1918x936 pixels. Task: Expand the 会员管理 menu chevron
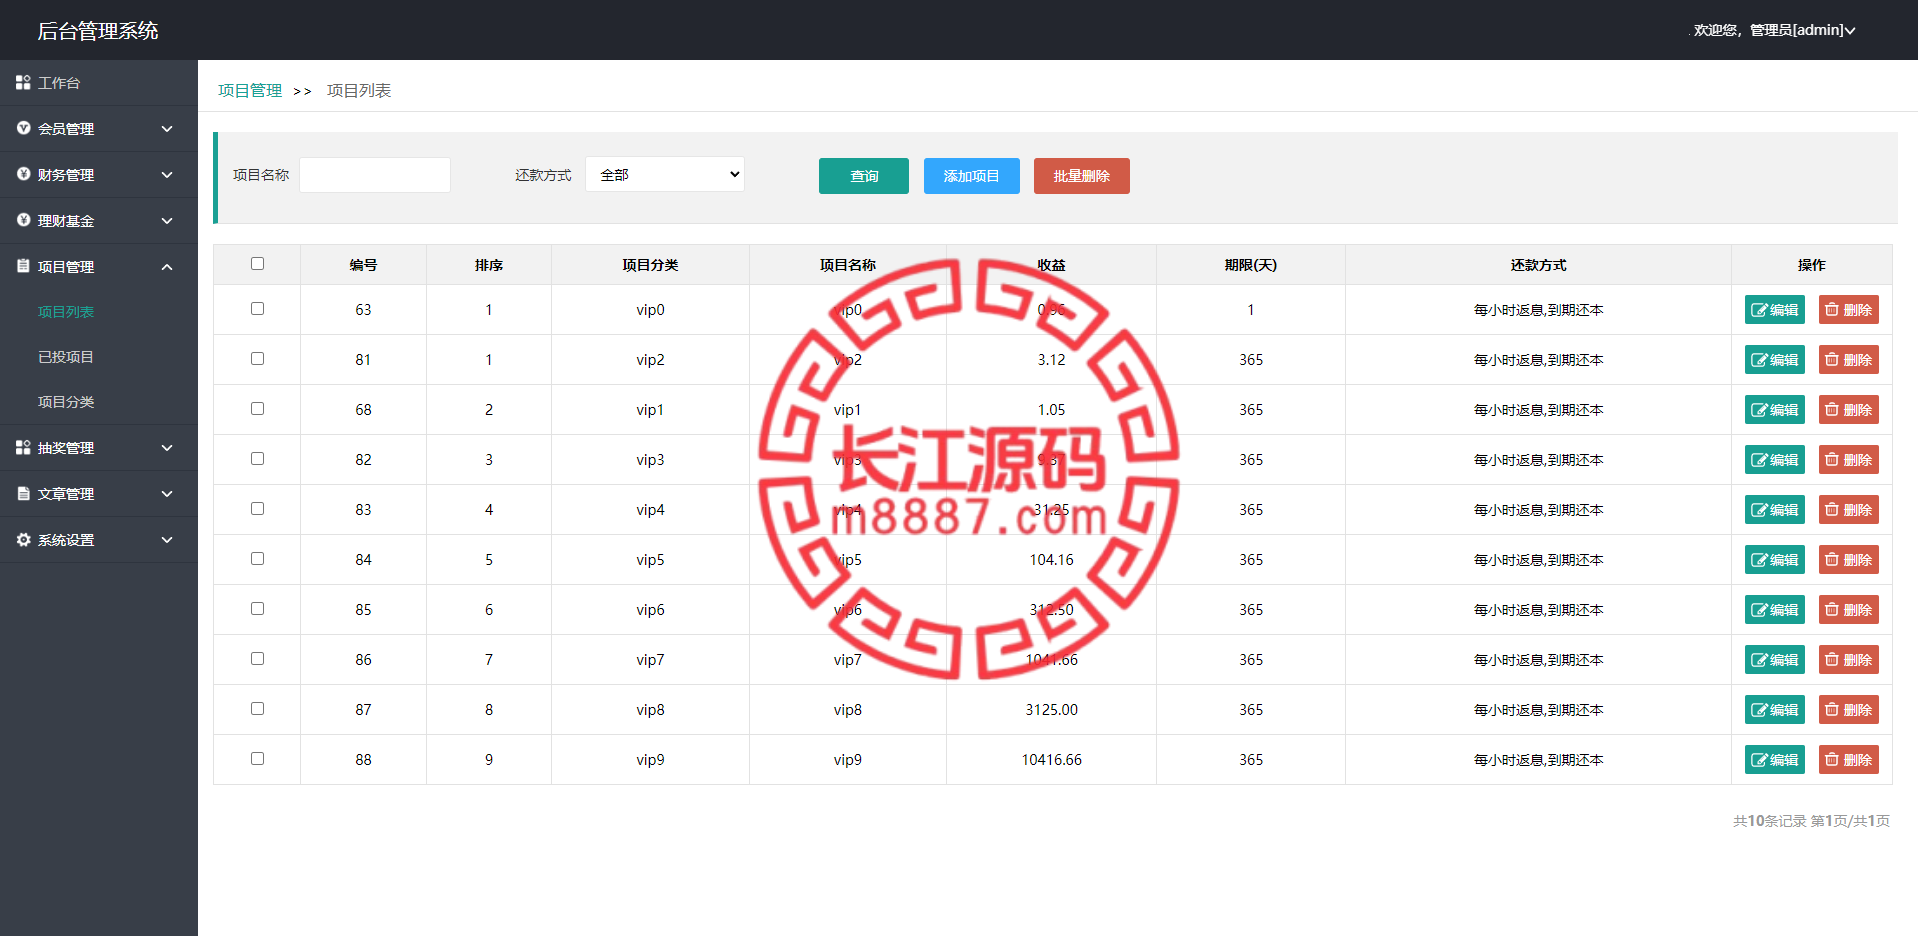167,129
